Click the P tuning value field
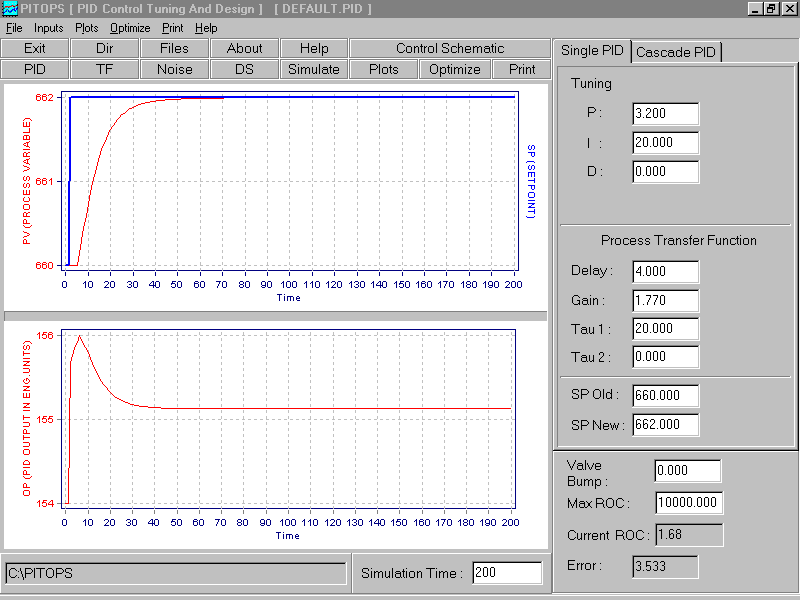 click(x=665, y=114)
